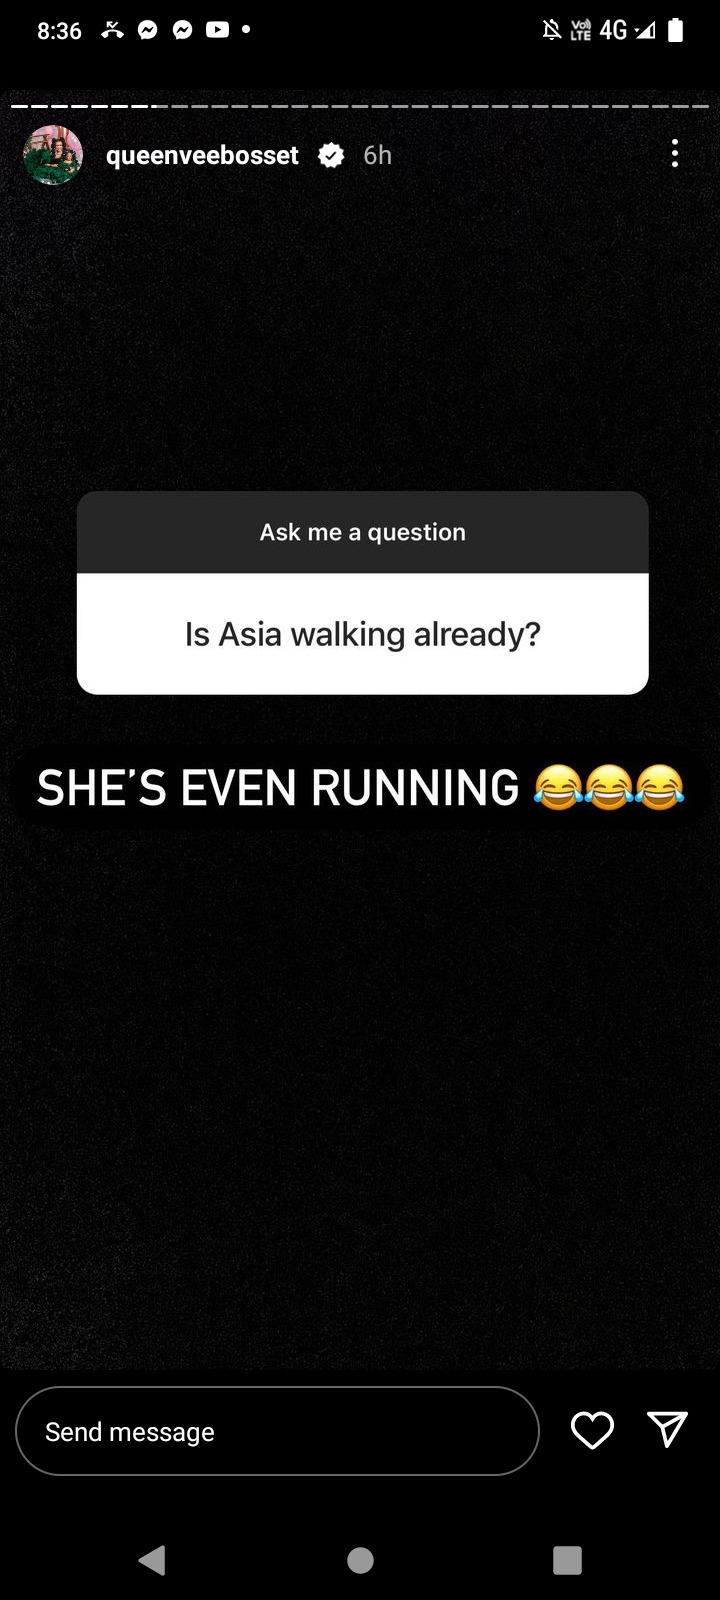Tap the missed call status icon
720x1600 pixels.
click(112, 31)
